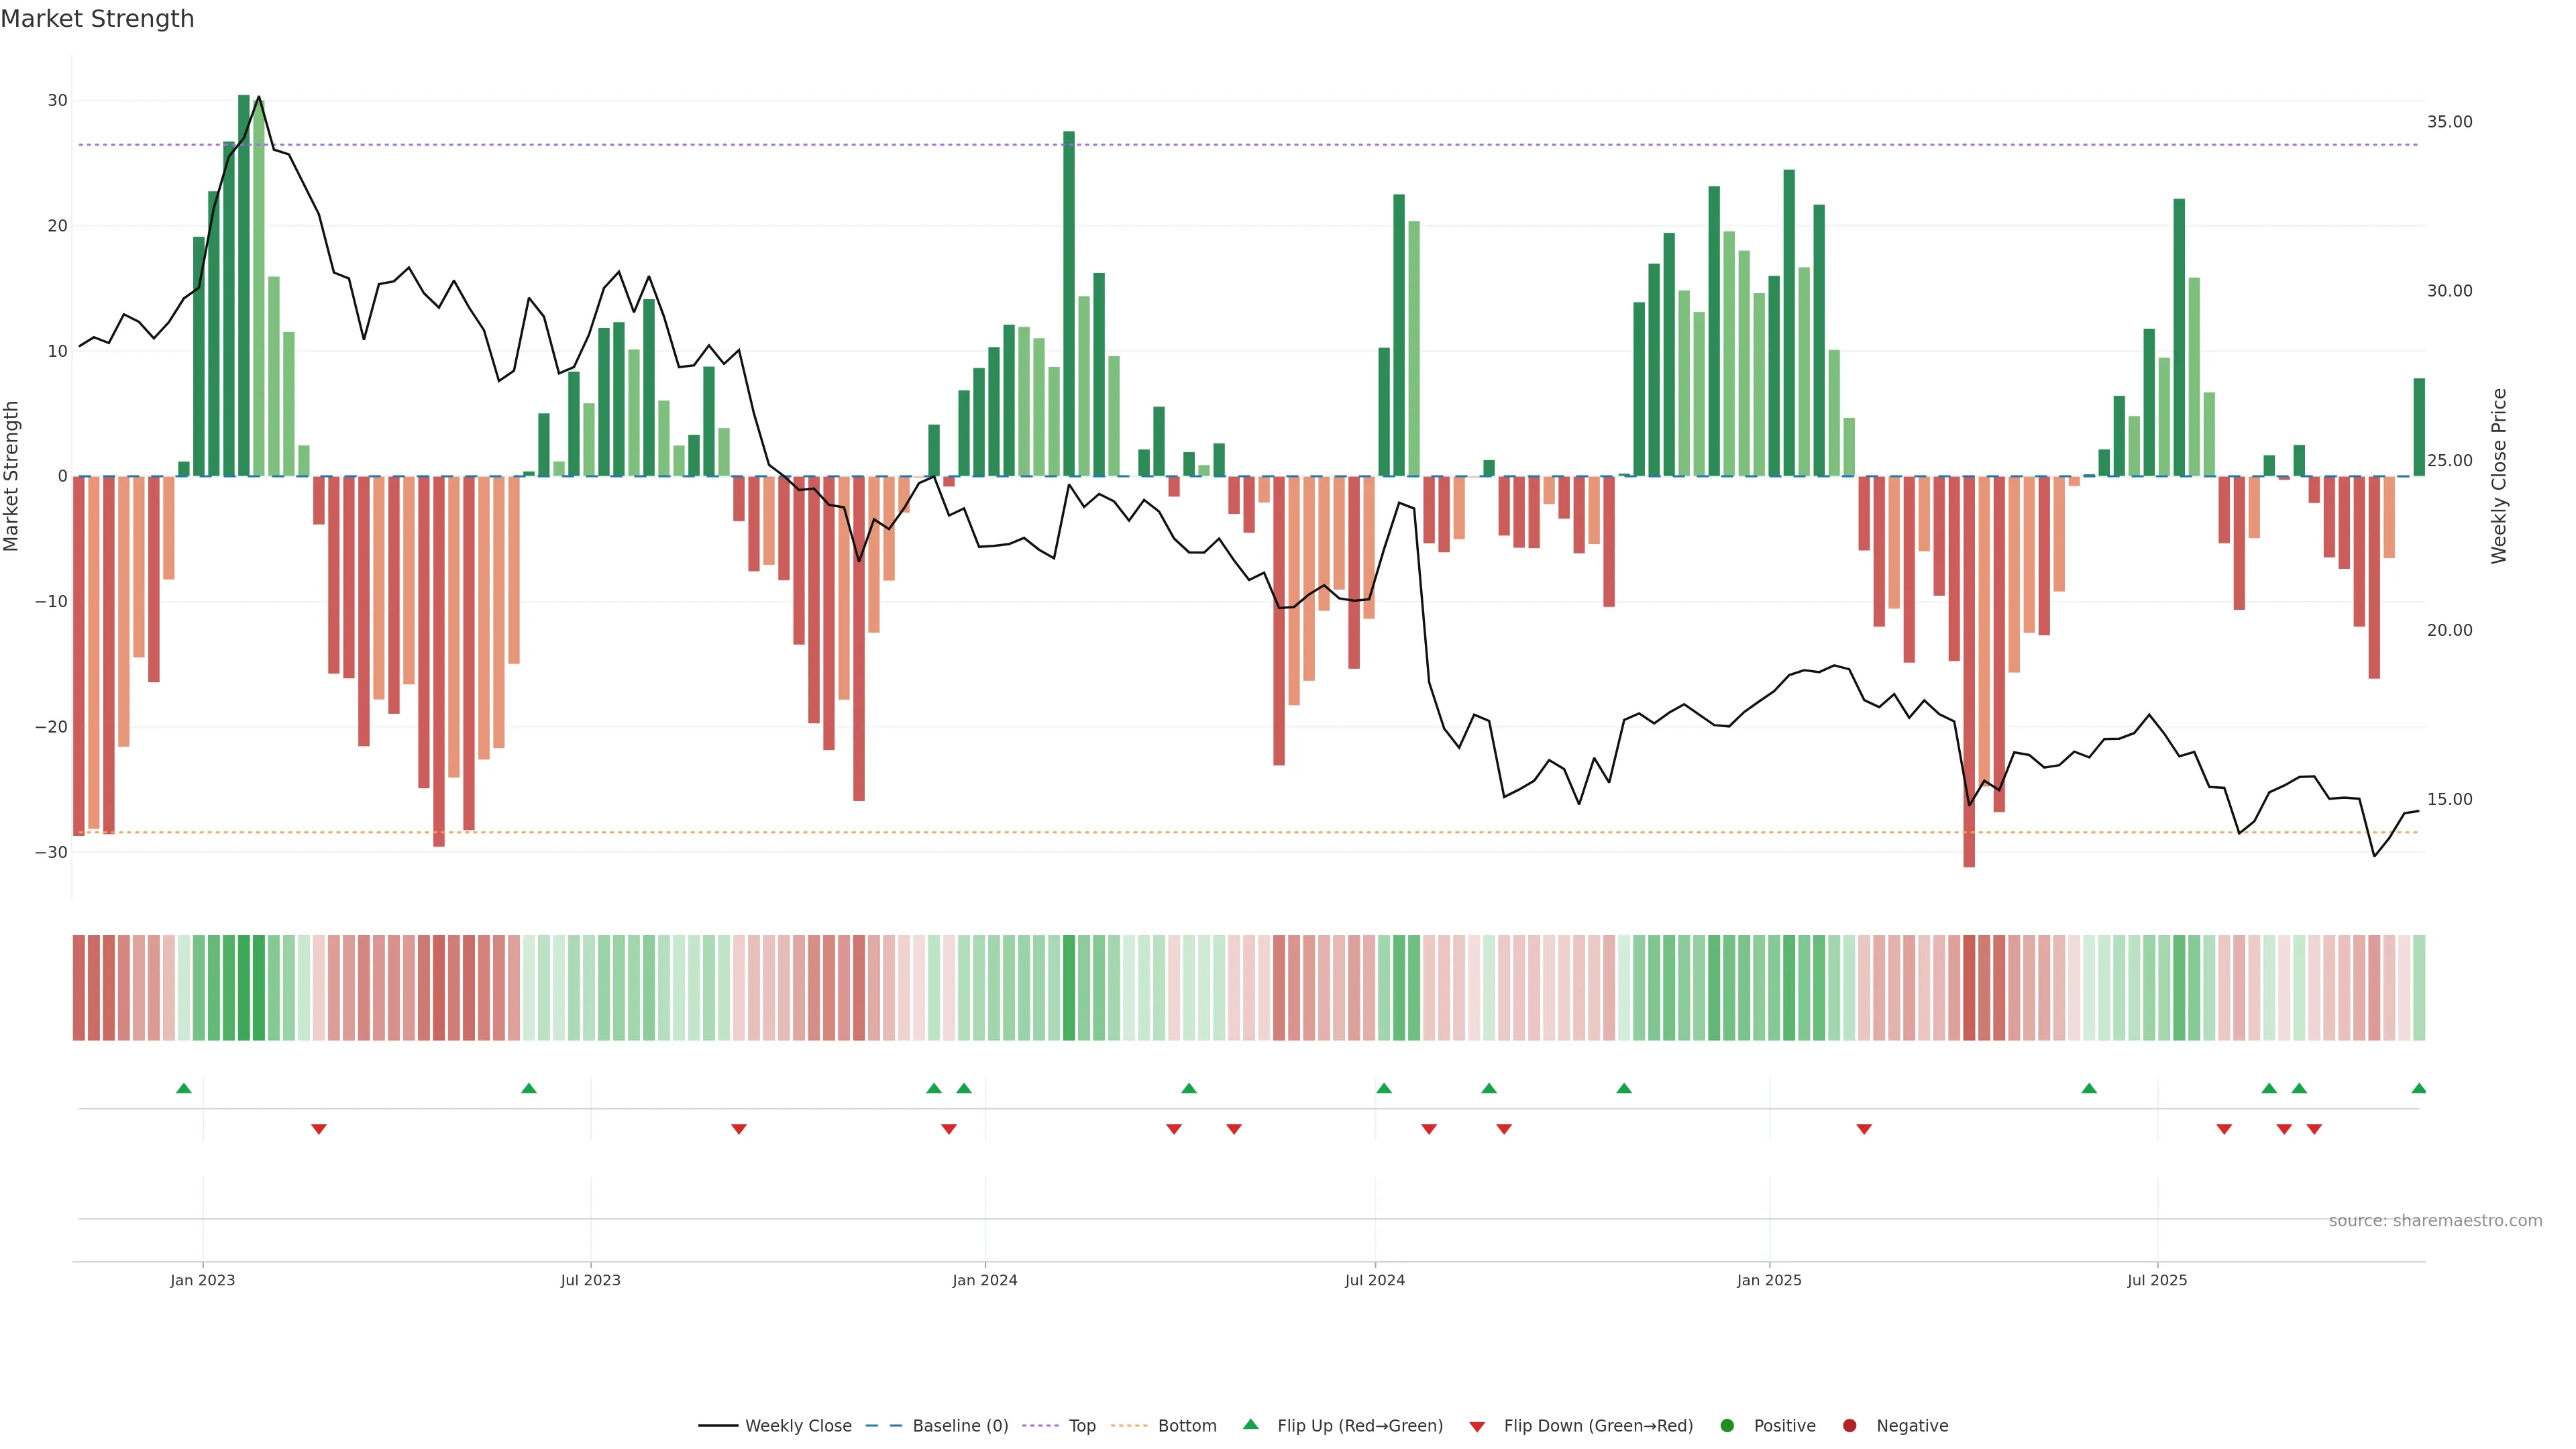The image size is (2576, 1449).
Task: Click the Flip Down red triangle legend icon
Action: pyautogui.click(x=1477, y=1427)
